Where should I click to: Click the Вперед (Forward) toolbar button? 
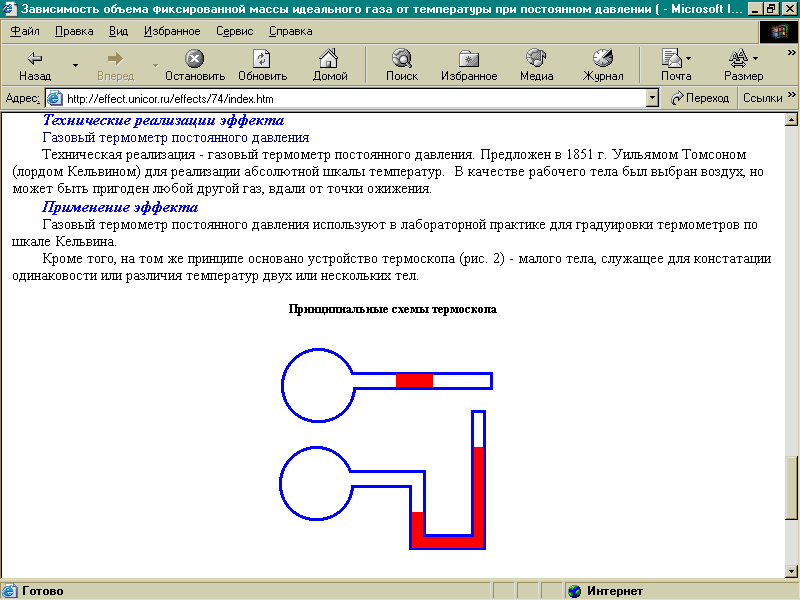click(115, 65)
